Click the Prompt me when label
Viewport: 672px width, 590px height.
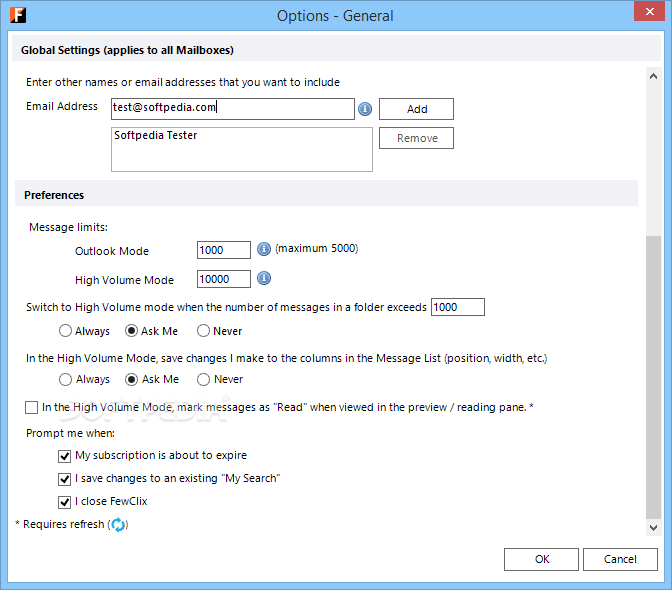click(x=70, y=433)
